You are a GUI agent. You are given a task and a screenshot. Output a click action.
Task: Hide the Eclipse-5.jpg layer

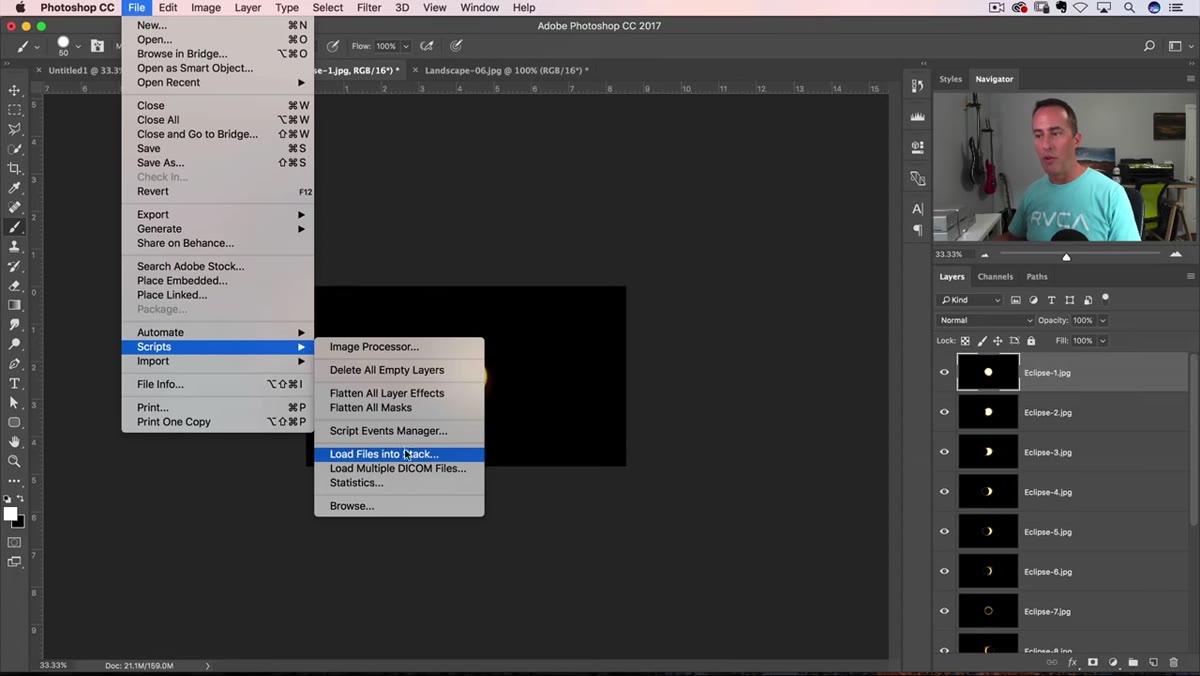944,531
